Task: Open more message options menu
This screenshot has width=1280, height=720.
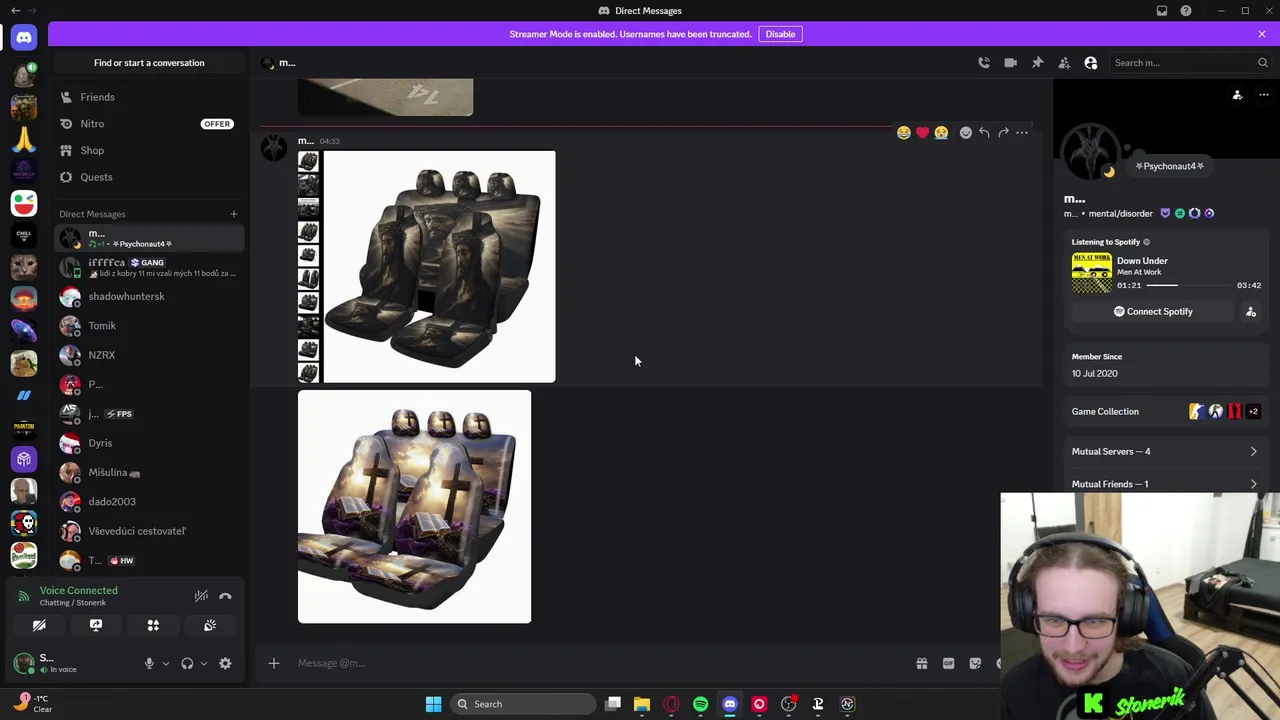Action: [1022, 133]
